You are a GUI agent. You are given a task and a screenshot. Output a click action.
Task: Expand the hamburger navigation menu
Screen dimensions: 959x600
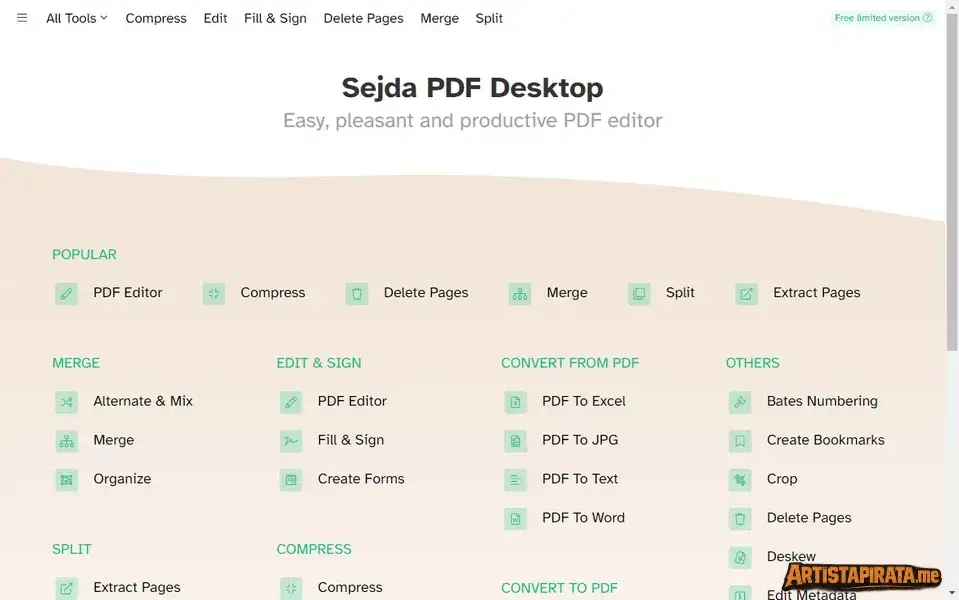(x=21, y=17)
